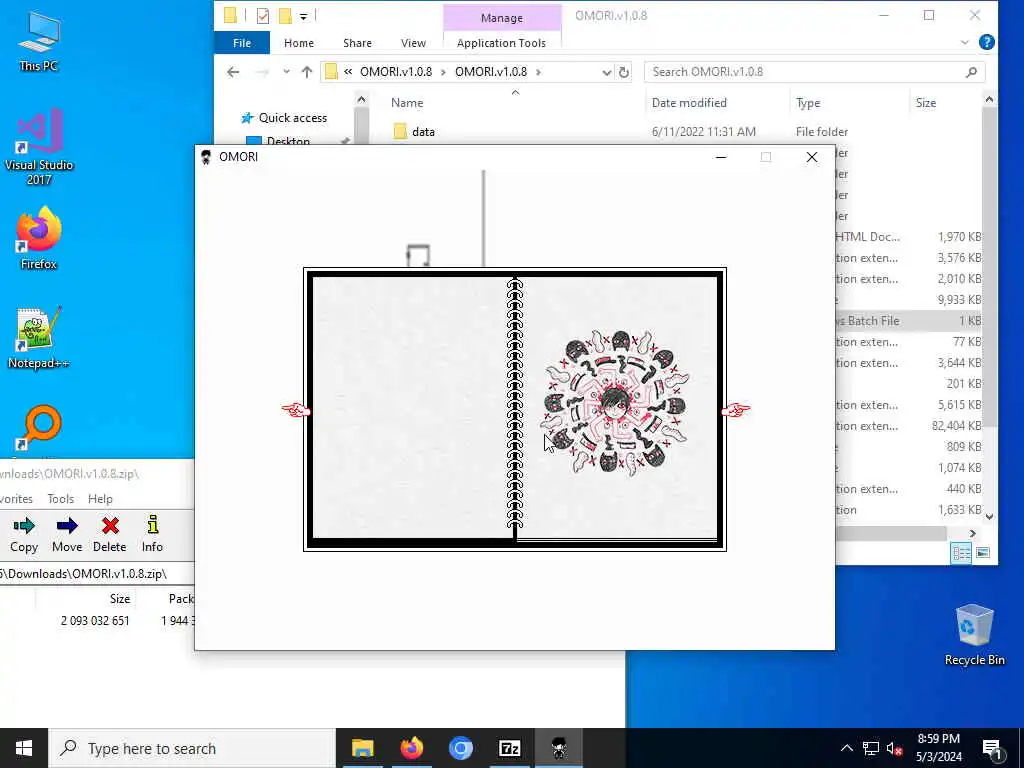Open the Home ribbon tab in Explorer
The width and height of the screenshot is (1024, 768).
(298, 42)
